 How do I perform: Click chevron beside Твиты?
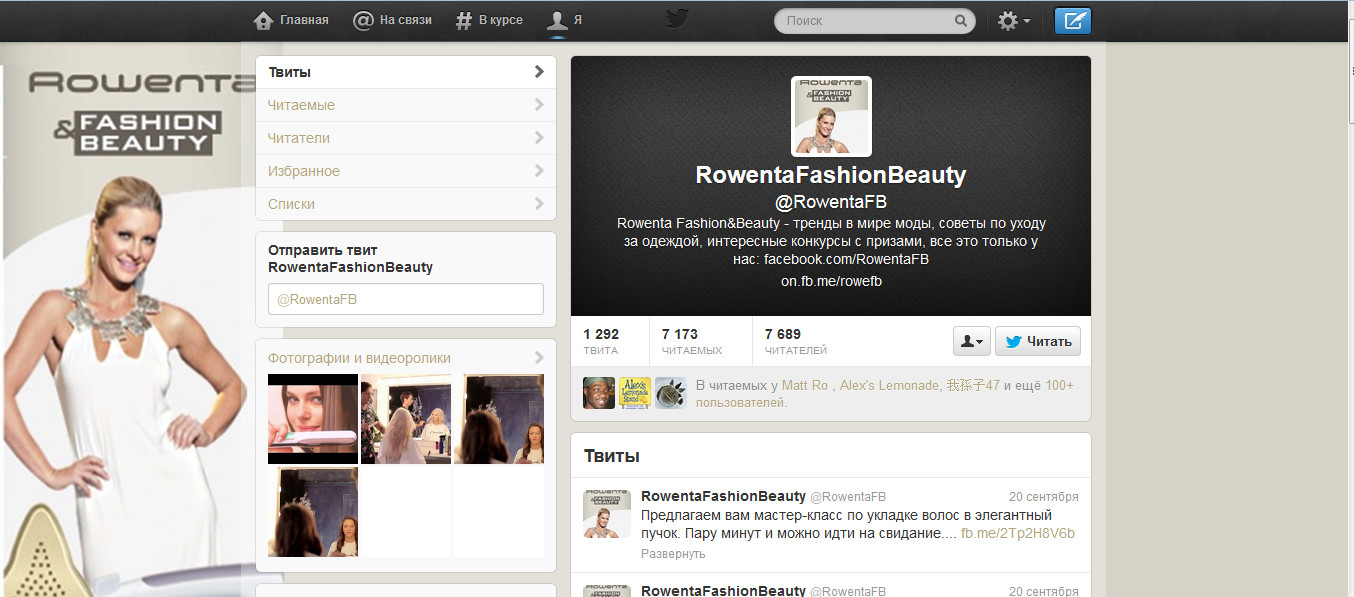[x=539, y=72]
